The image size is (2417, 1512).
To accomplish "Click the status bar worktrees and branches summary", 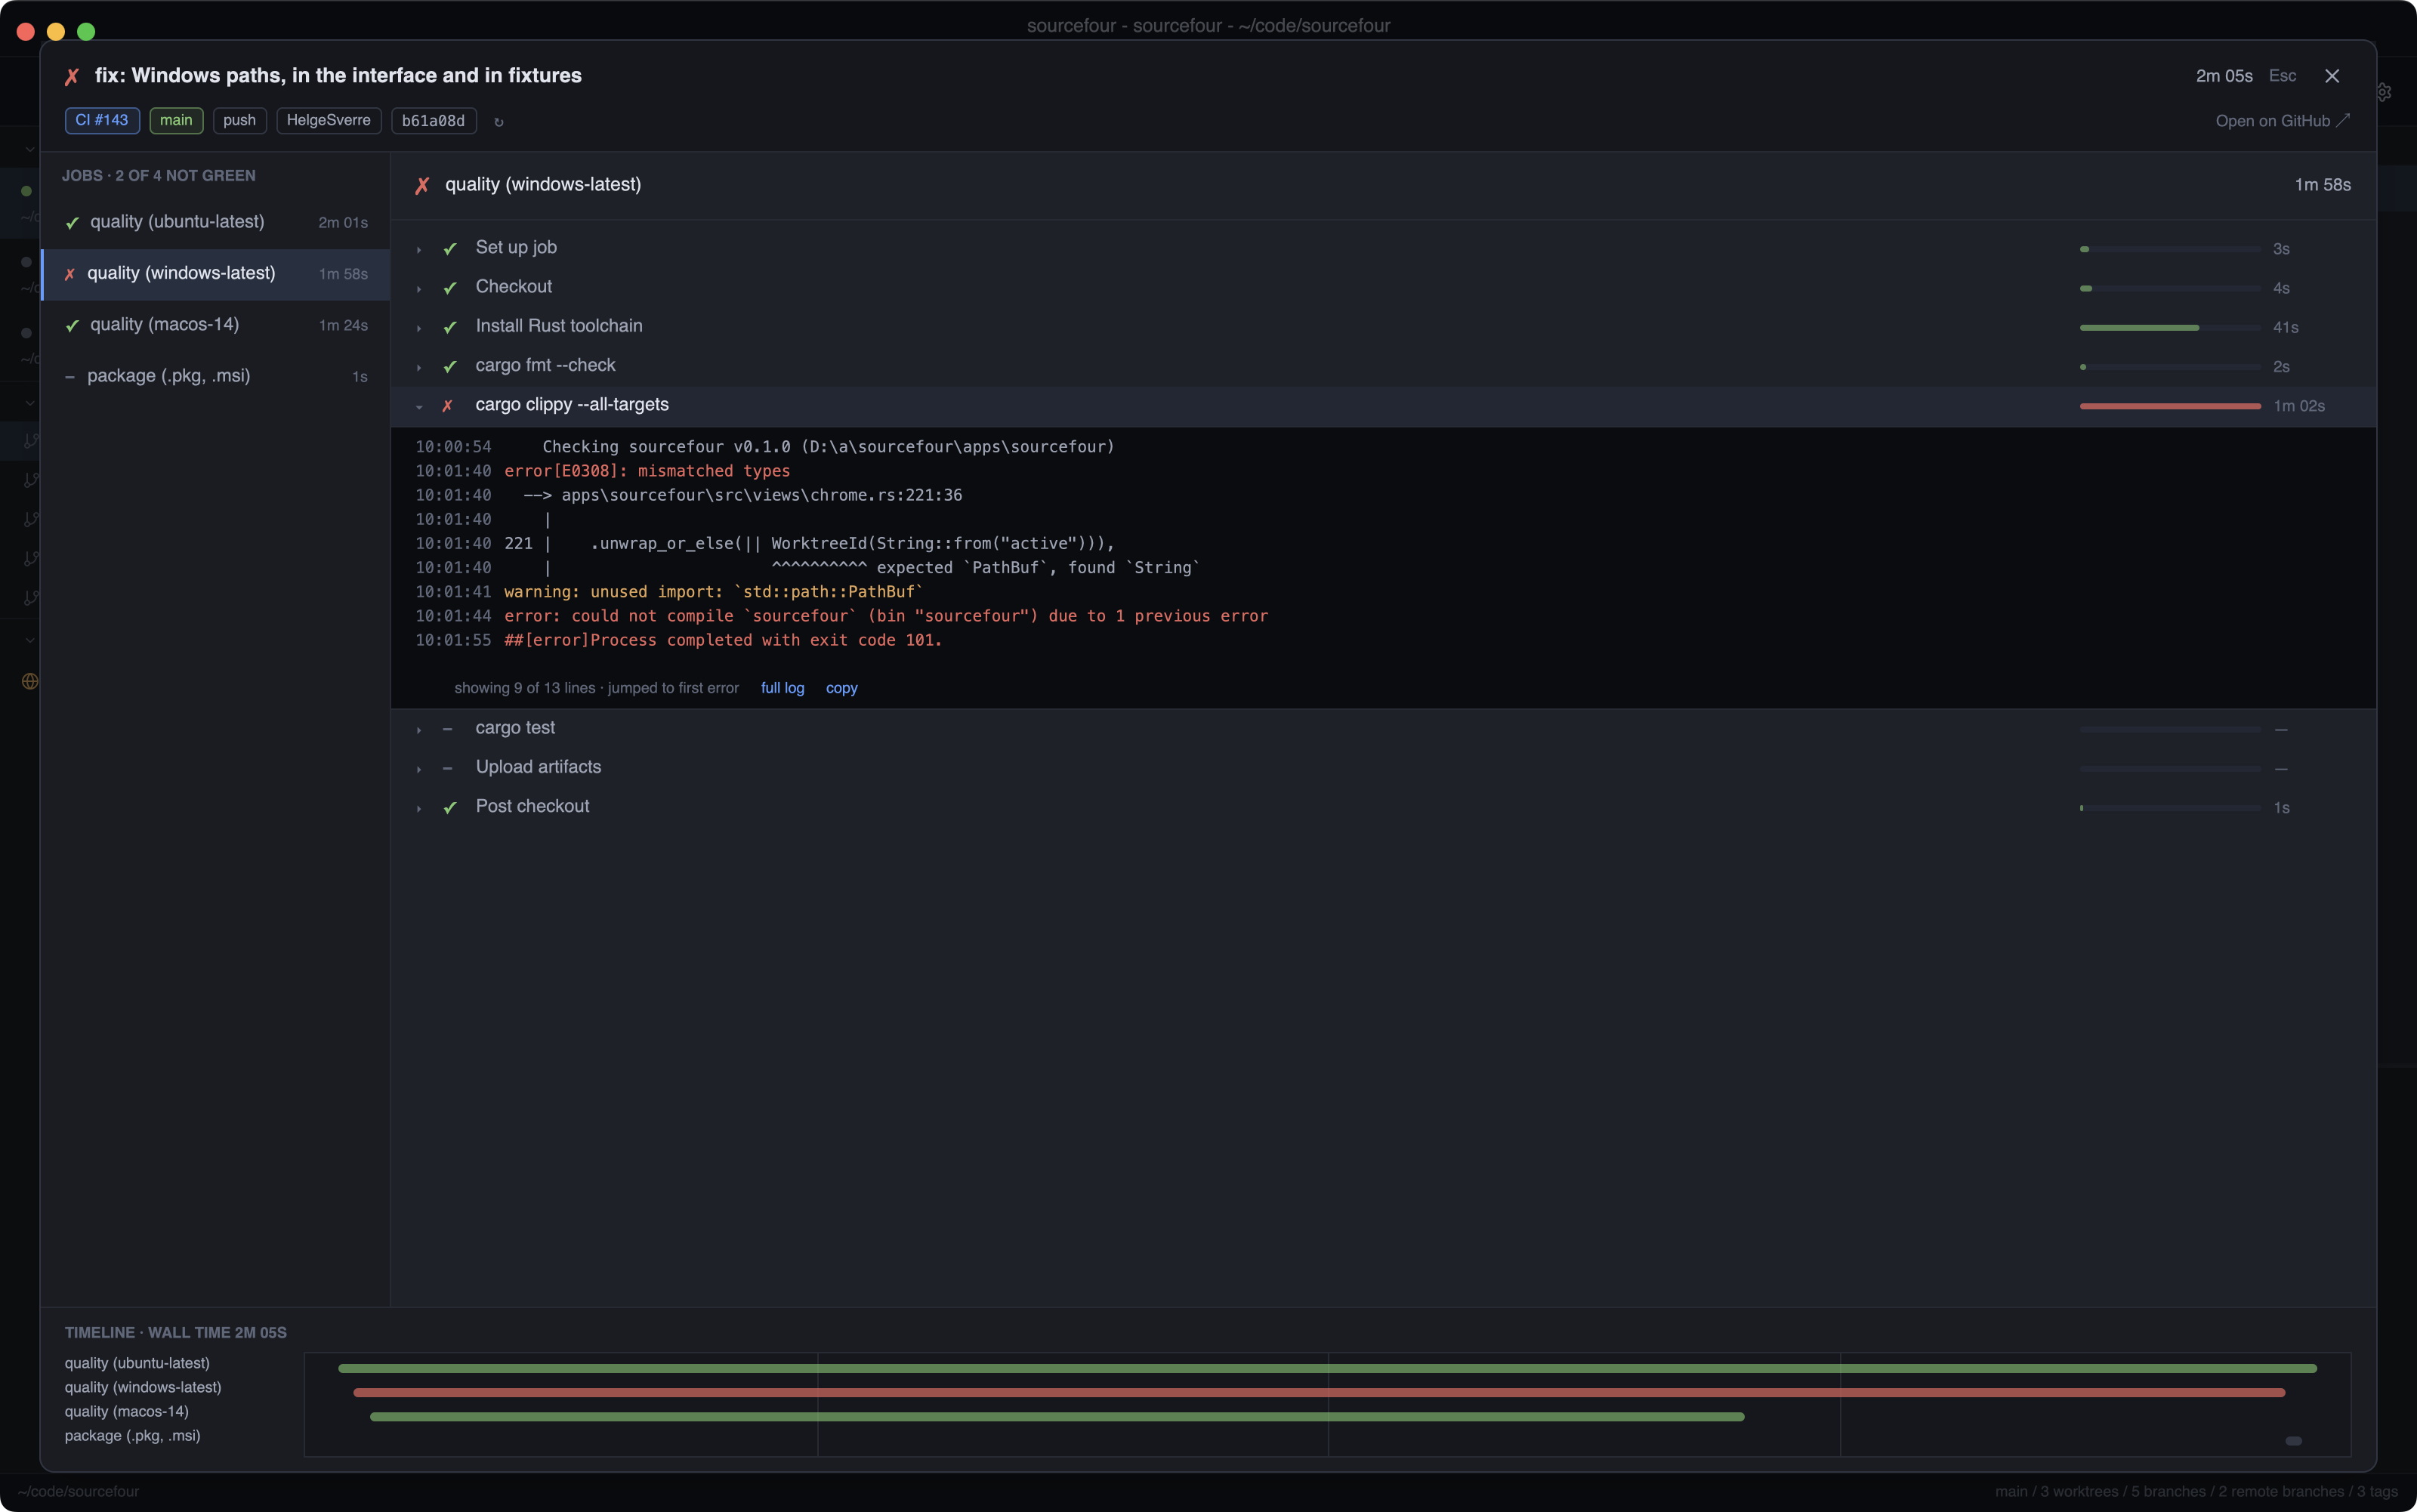I will point(2196,1491).
